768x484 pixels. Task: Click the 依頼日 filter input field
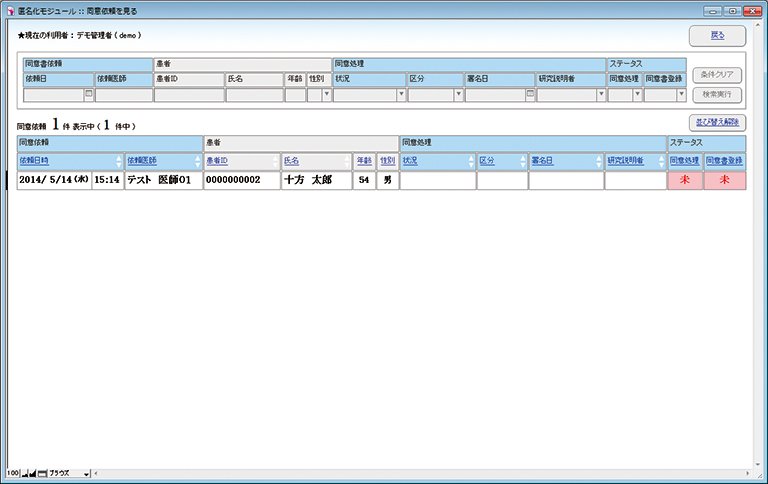[54, 95]
